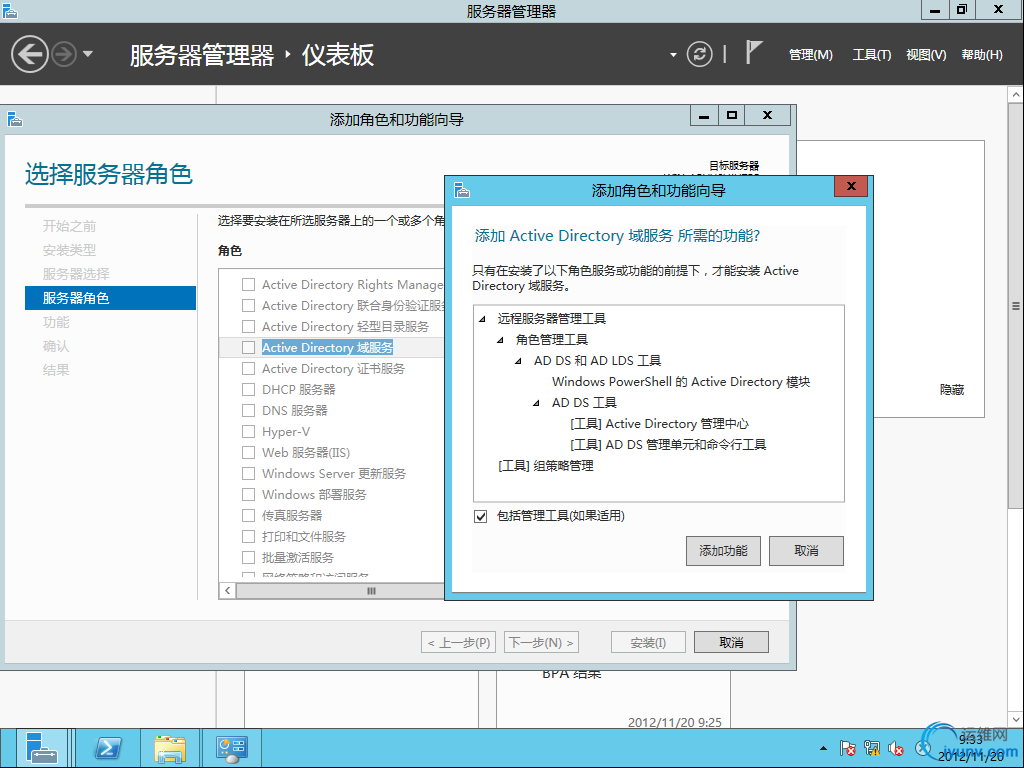Click the roles list horizontal scrollbar thumb
Screen dimensions: 1024x768
pos(340,591)
